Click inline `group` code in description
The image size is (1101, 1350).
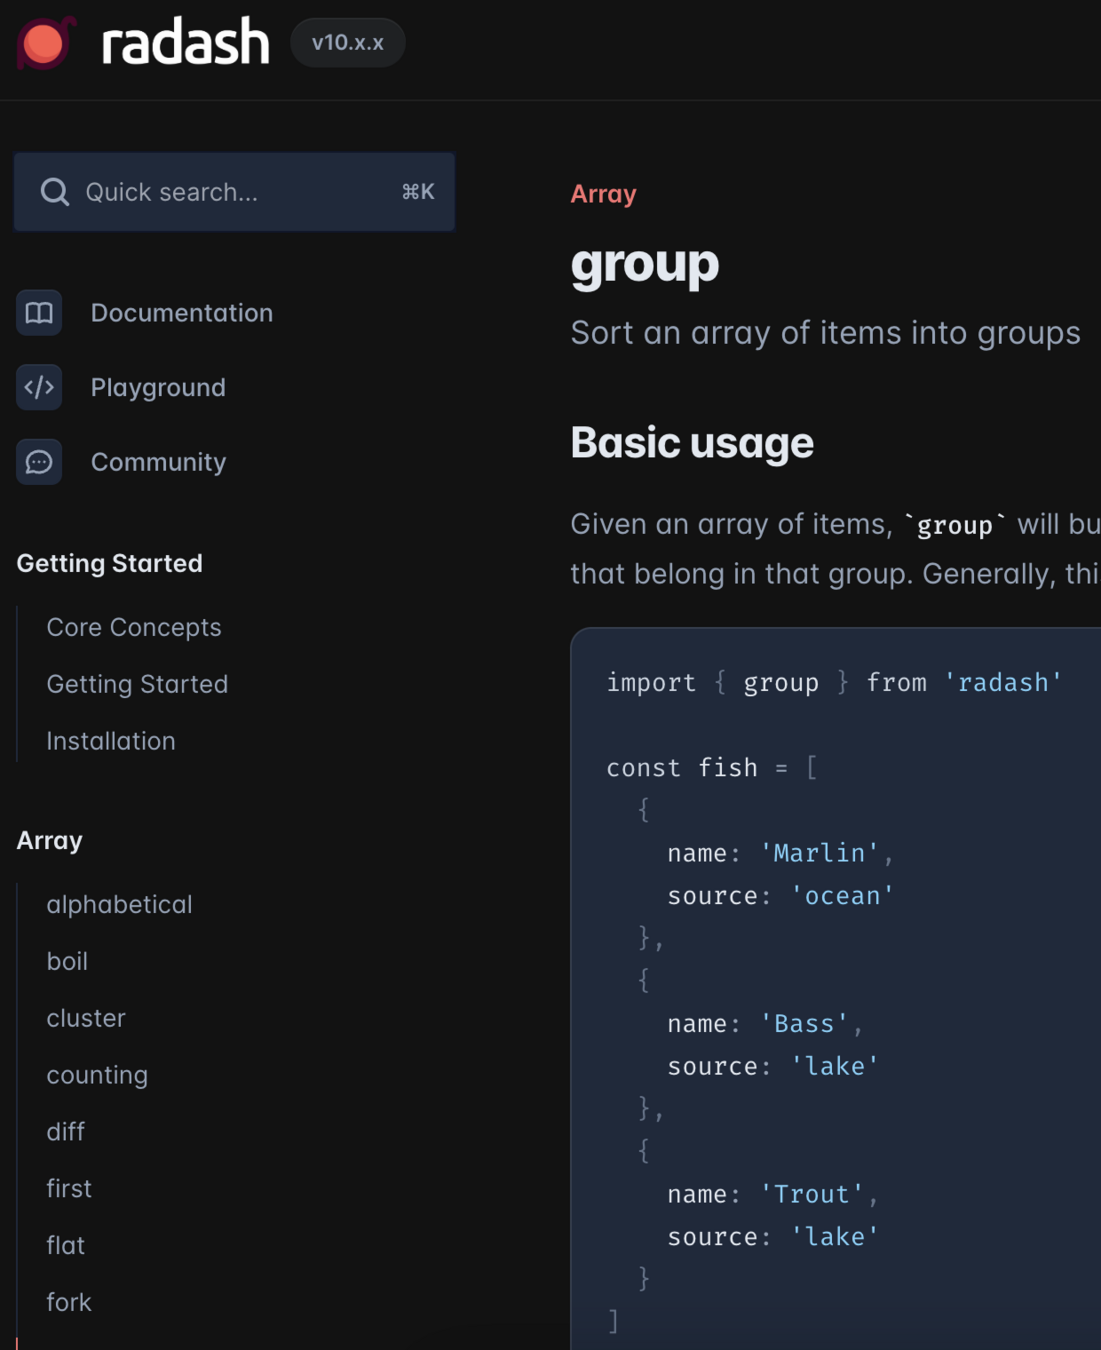[955, 525]
